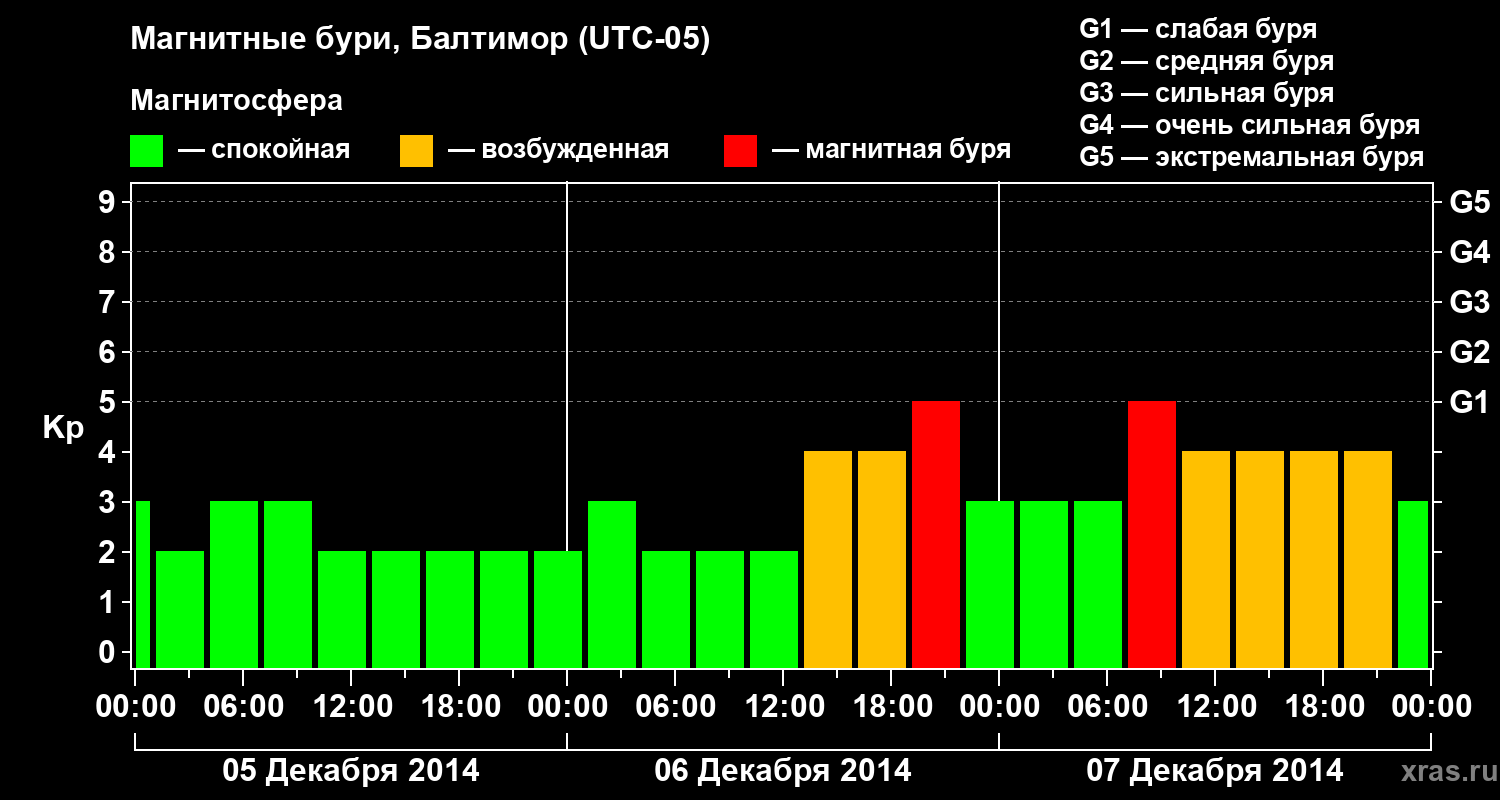Click the red 'магнитная буря' legend swatch
Image resolution: width=1500 pixels, height=800 pixels.
[x=740, y=151]
